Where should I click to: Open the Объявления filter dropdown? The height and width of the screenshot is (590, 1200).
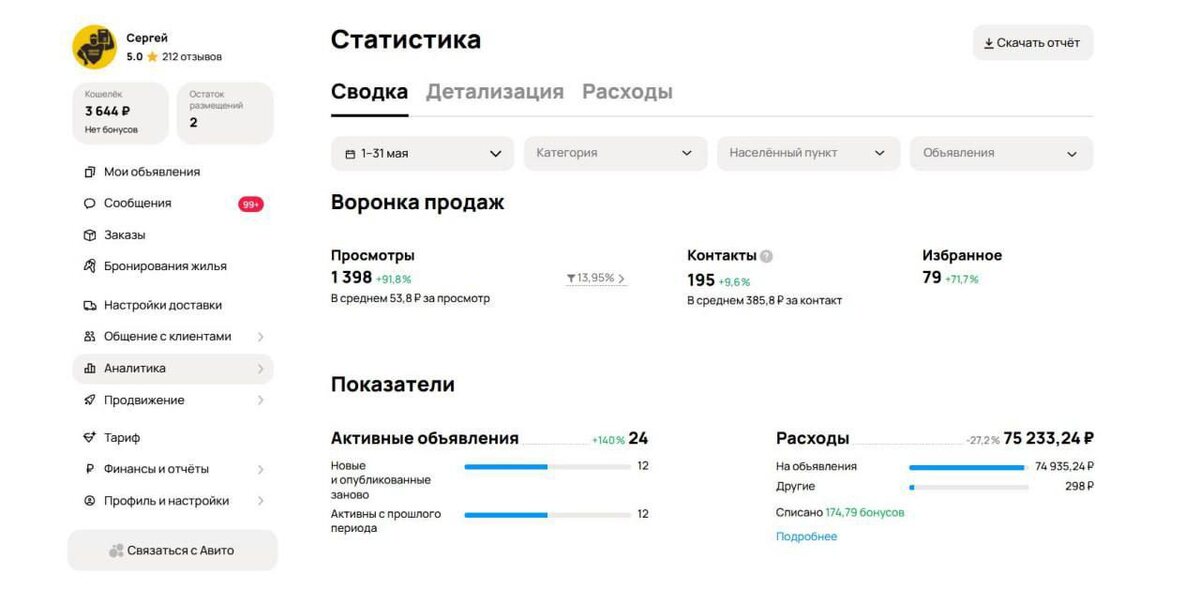click(1001, 153)
